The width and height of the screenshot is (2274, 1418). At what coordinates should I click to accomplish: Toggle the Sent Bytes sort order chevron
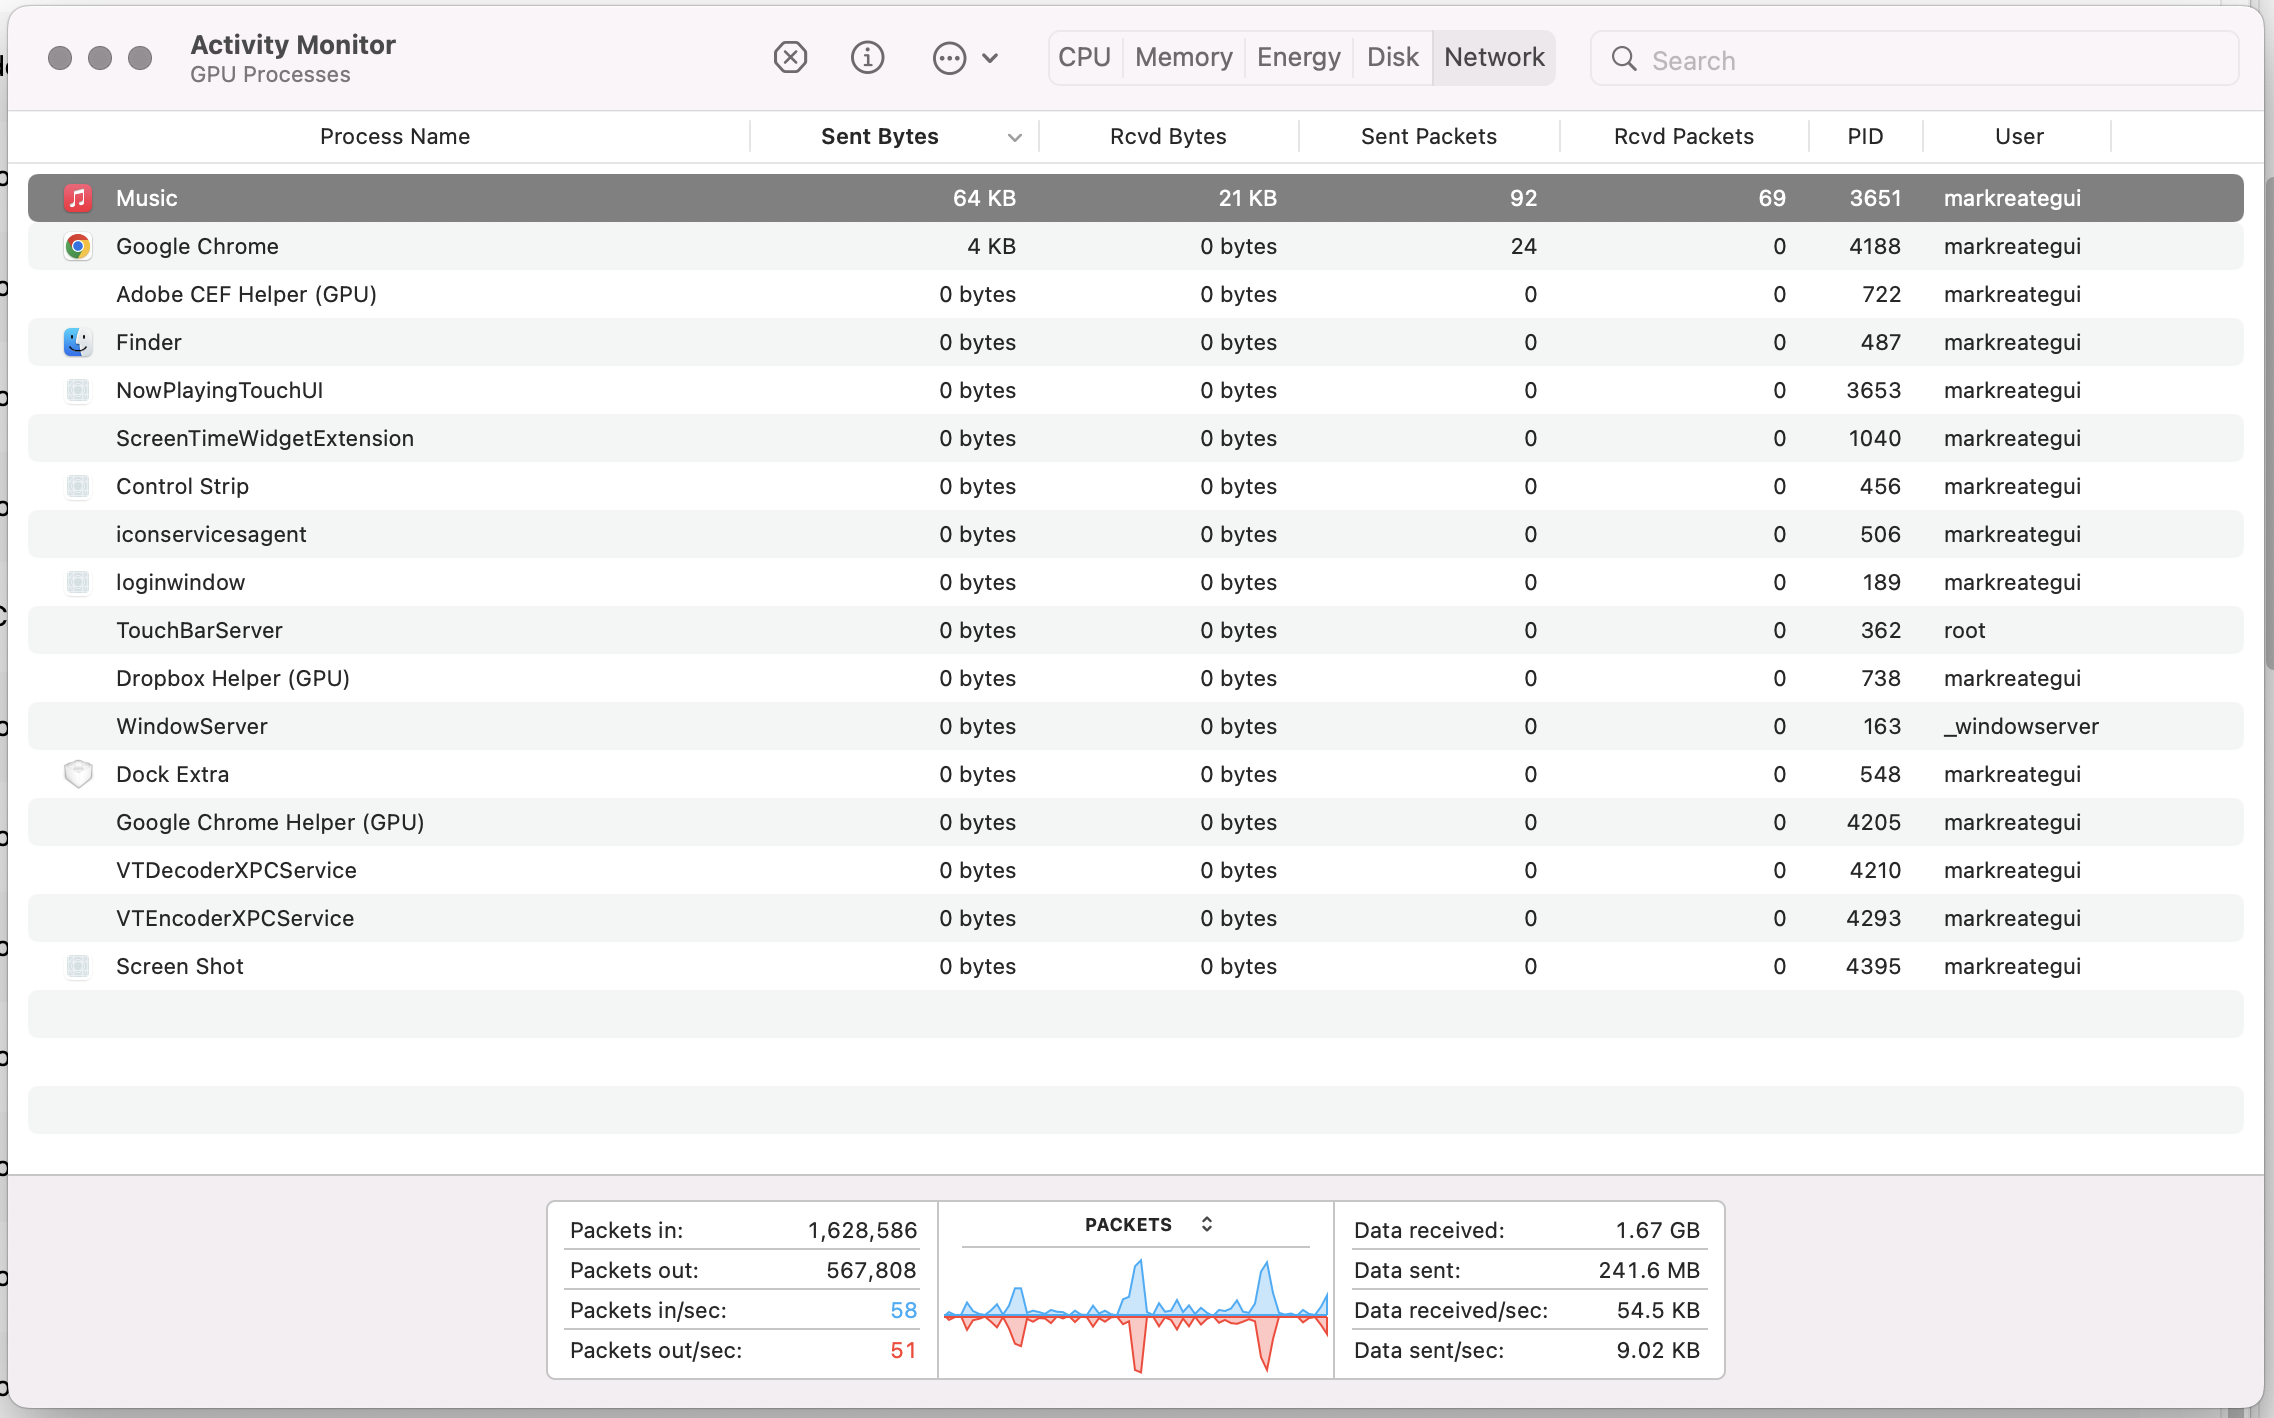click(1014, 137)
